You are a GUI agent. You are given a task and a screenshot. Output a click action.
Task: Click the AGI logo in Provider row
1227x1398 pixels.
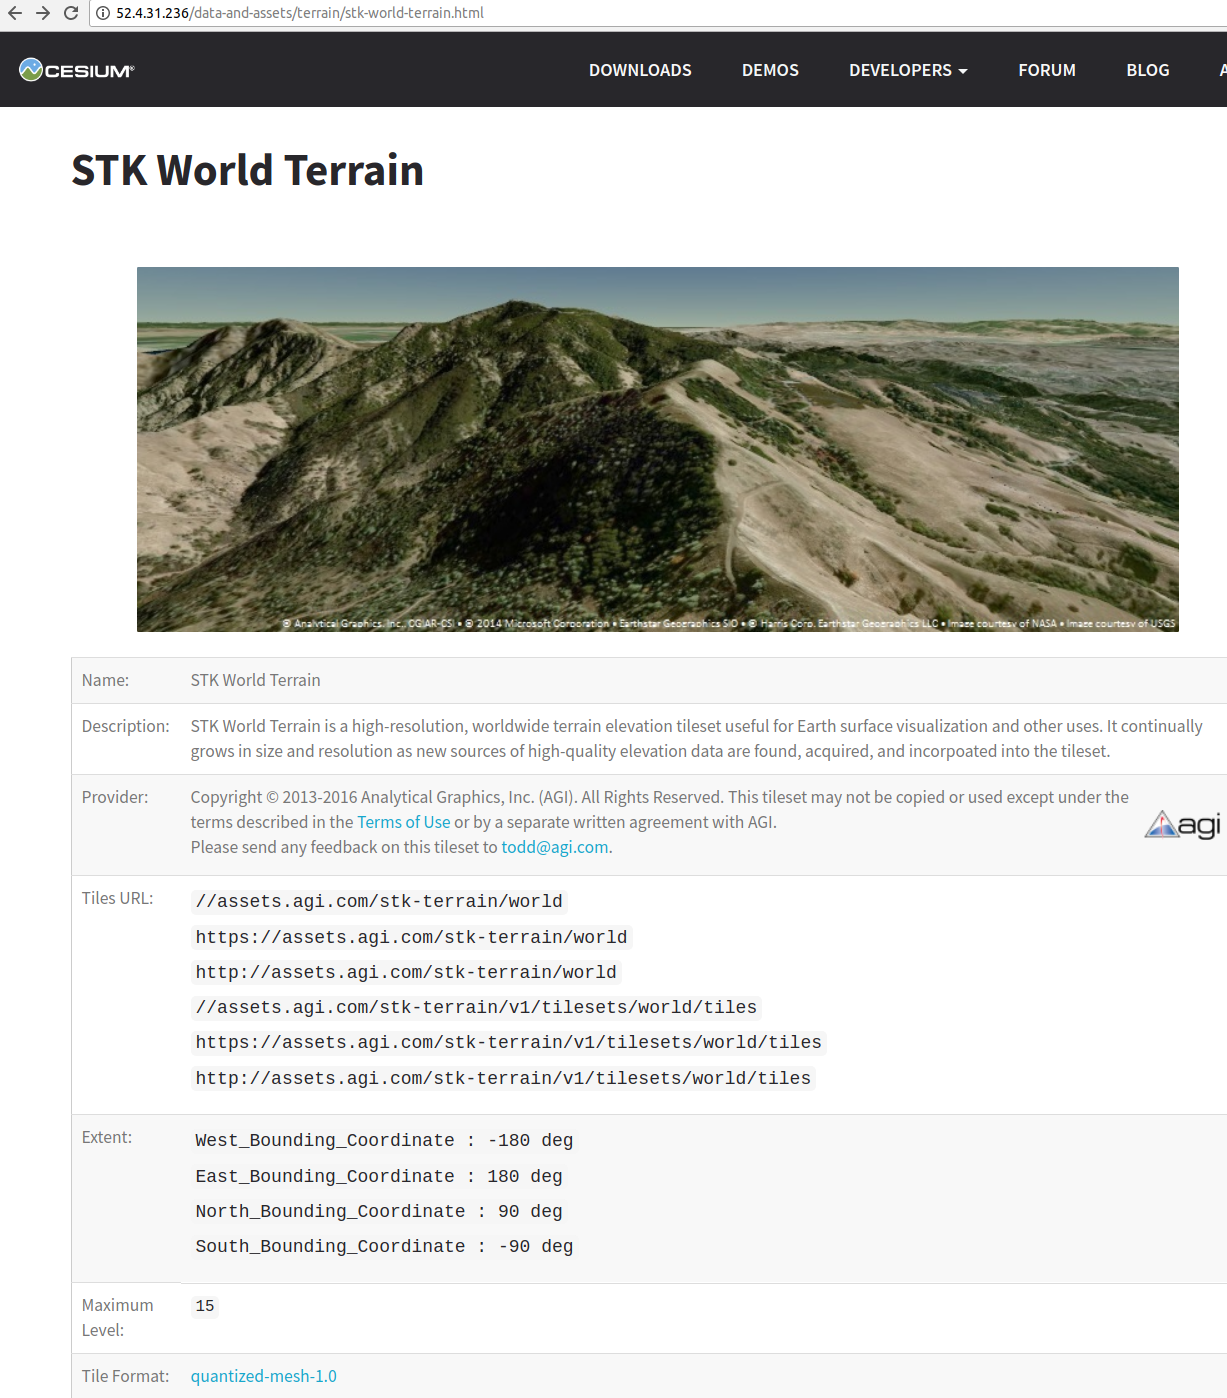(x=1183, y=824)
